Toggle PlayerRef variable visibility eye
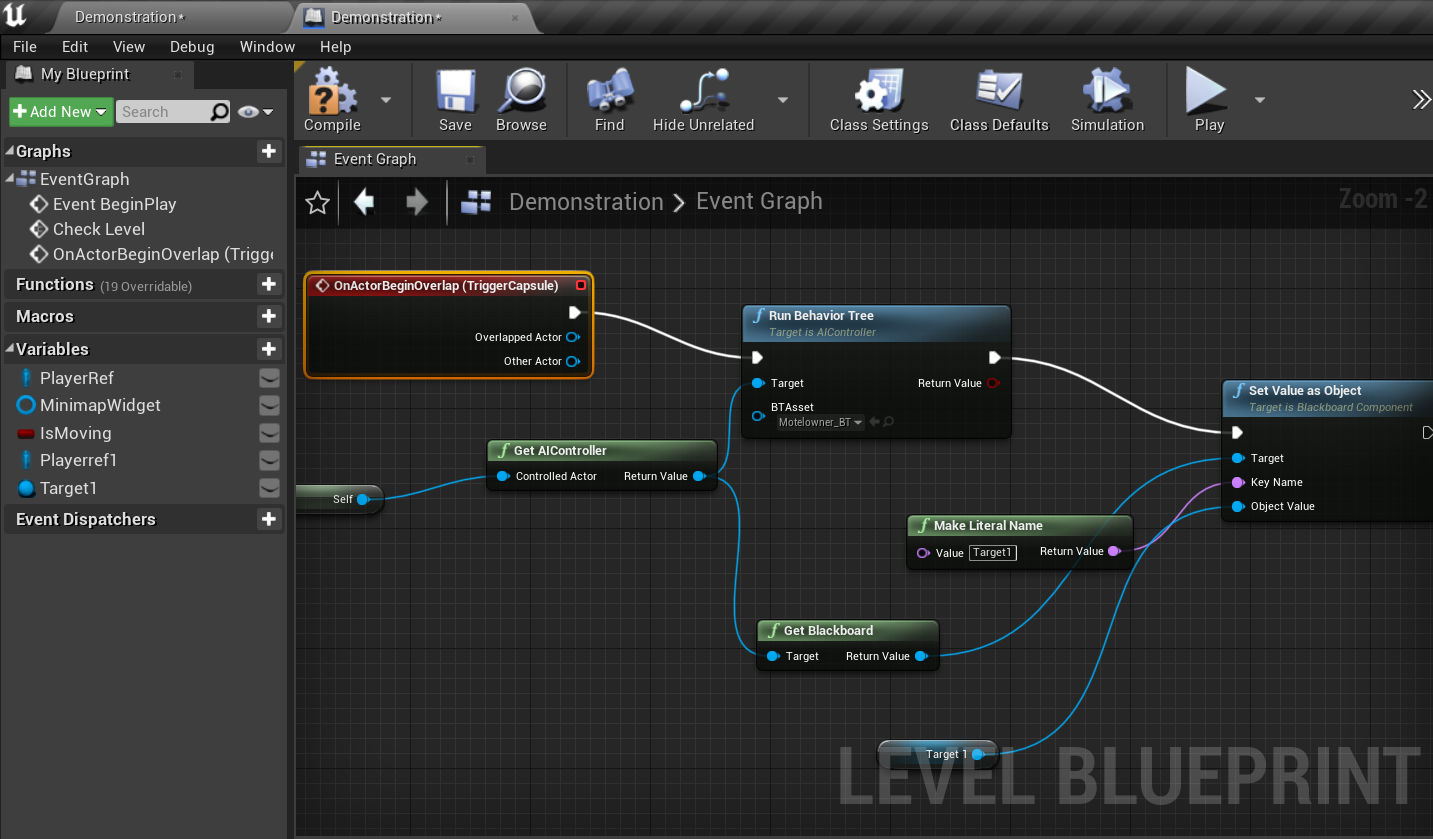The height and width of the screenshot is (839, 1433). [269, 378]
